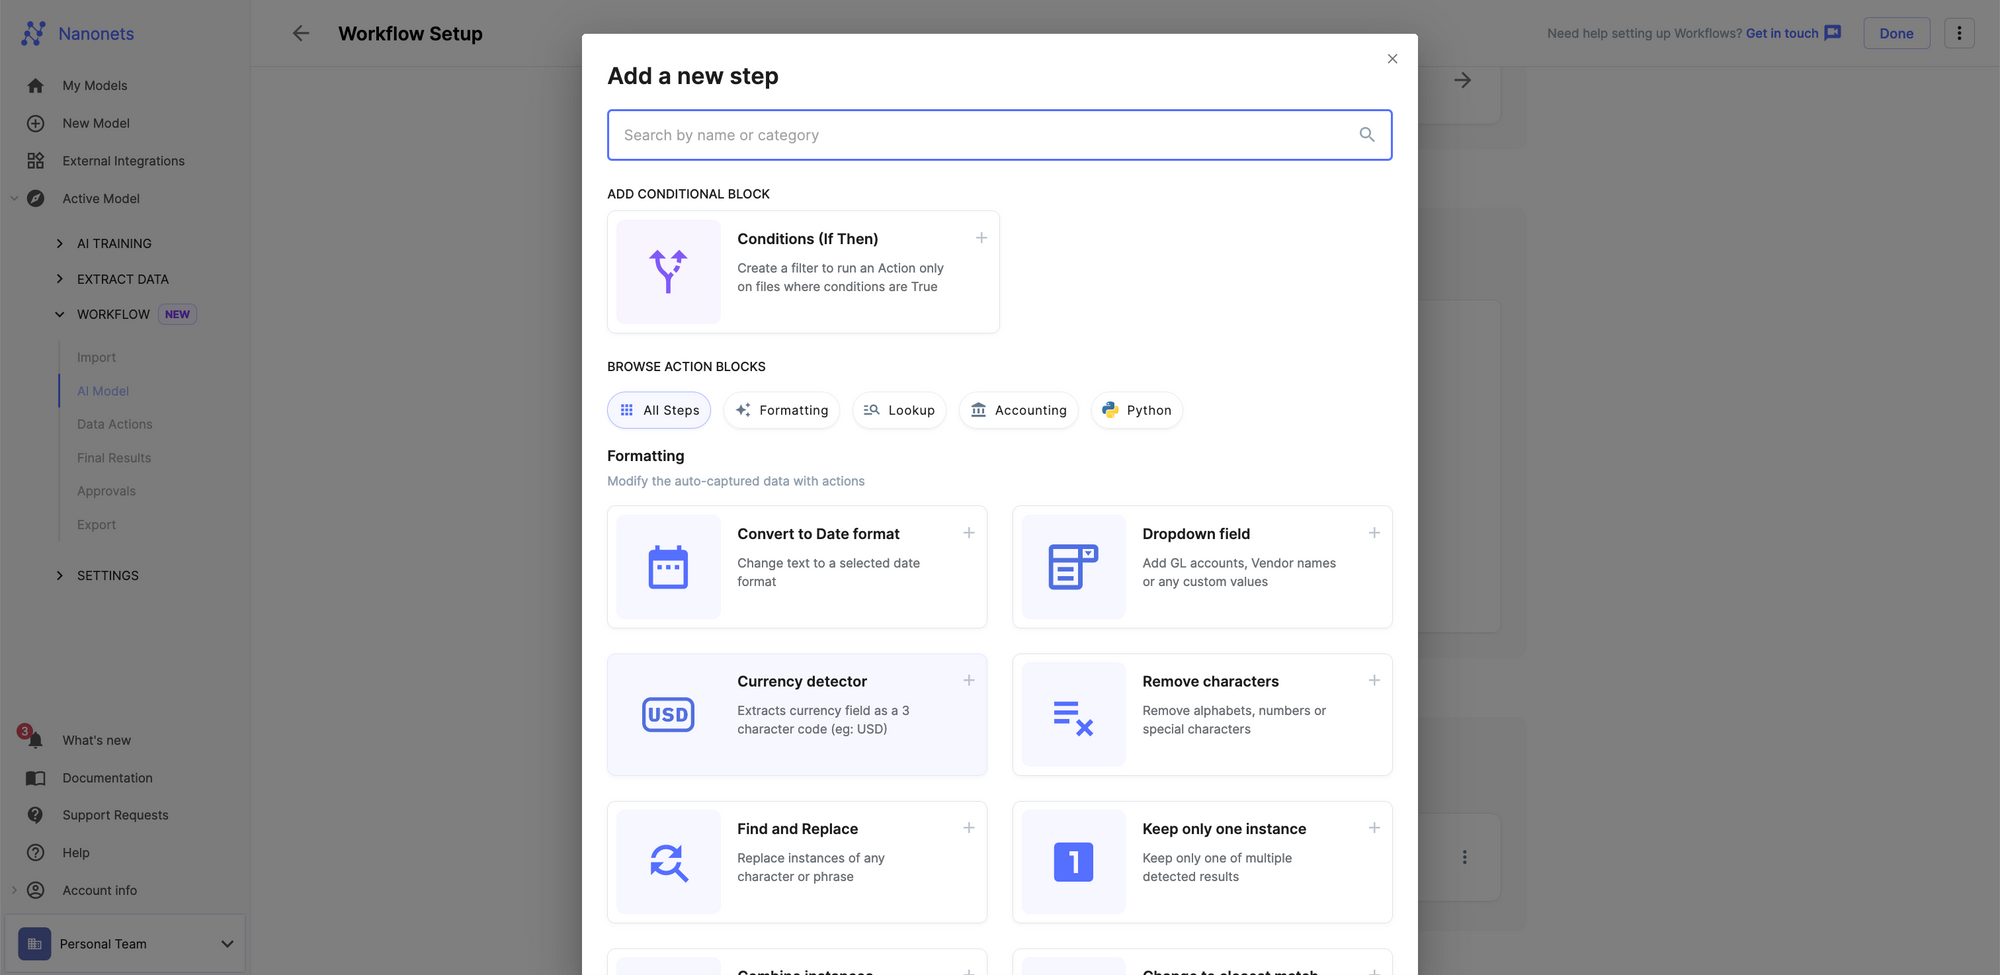2000x975 pixels.
Task: Click the Keep only one instance icon
Action: pyautogui.click(x=1073, y=862)
